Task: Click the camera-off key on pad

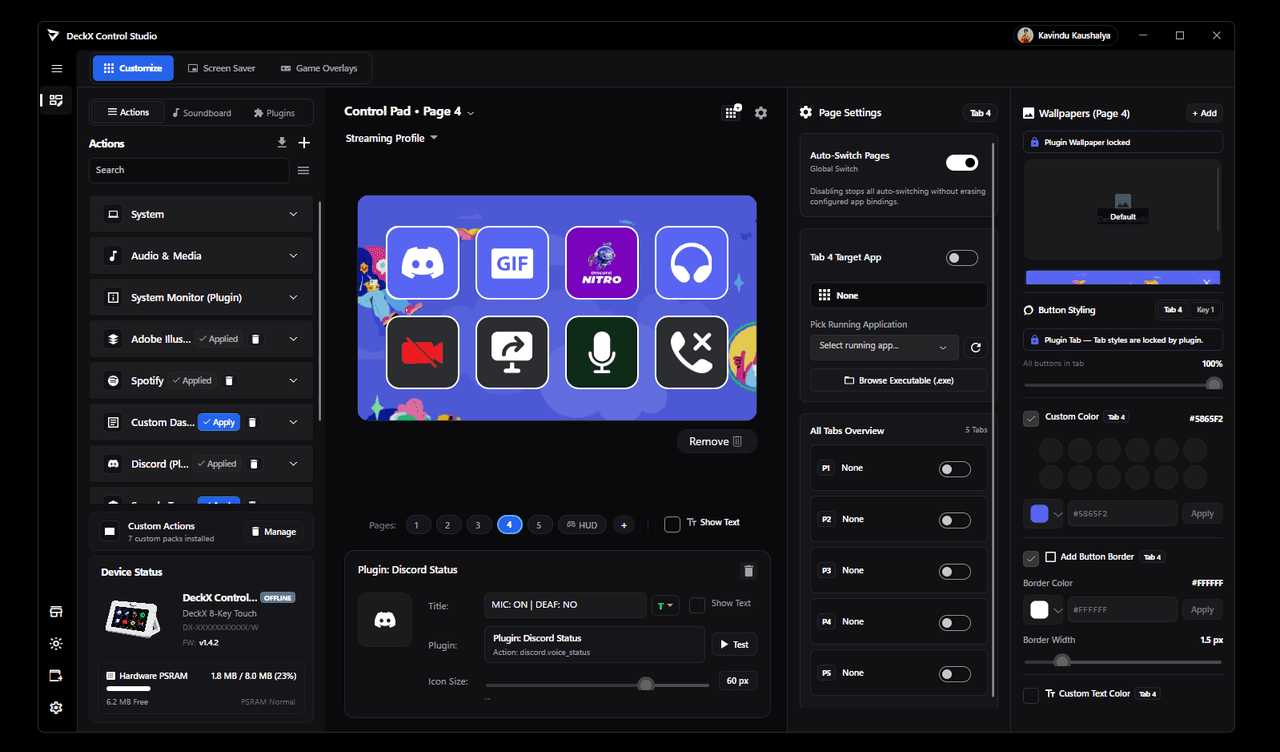Action: (x=422, y=352)
